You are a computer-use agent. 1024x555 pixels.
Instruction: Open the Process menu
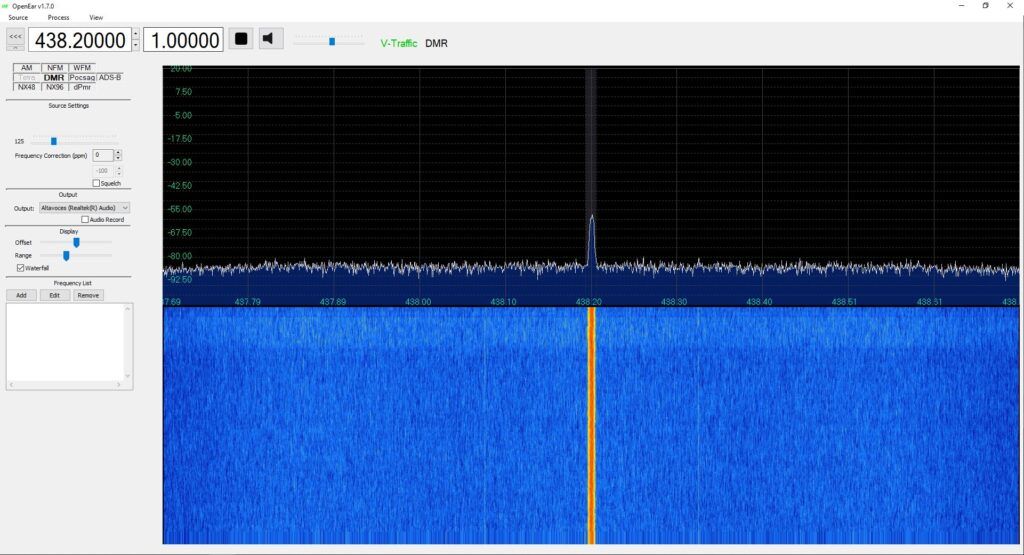[x=58, y=18]
